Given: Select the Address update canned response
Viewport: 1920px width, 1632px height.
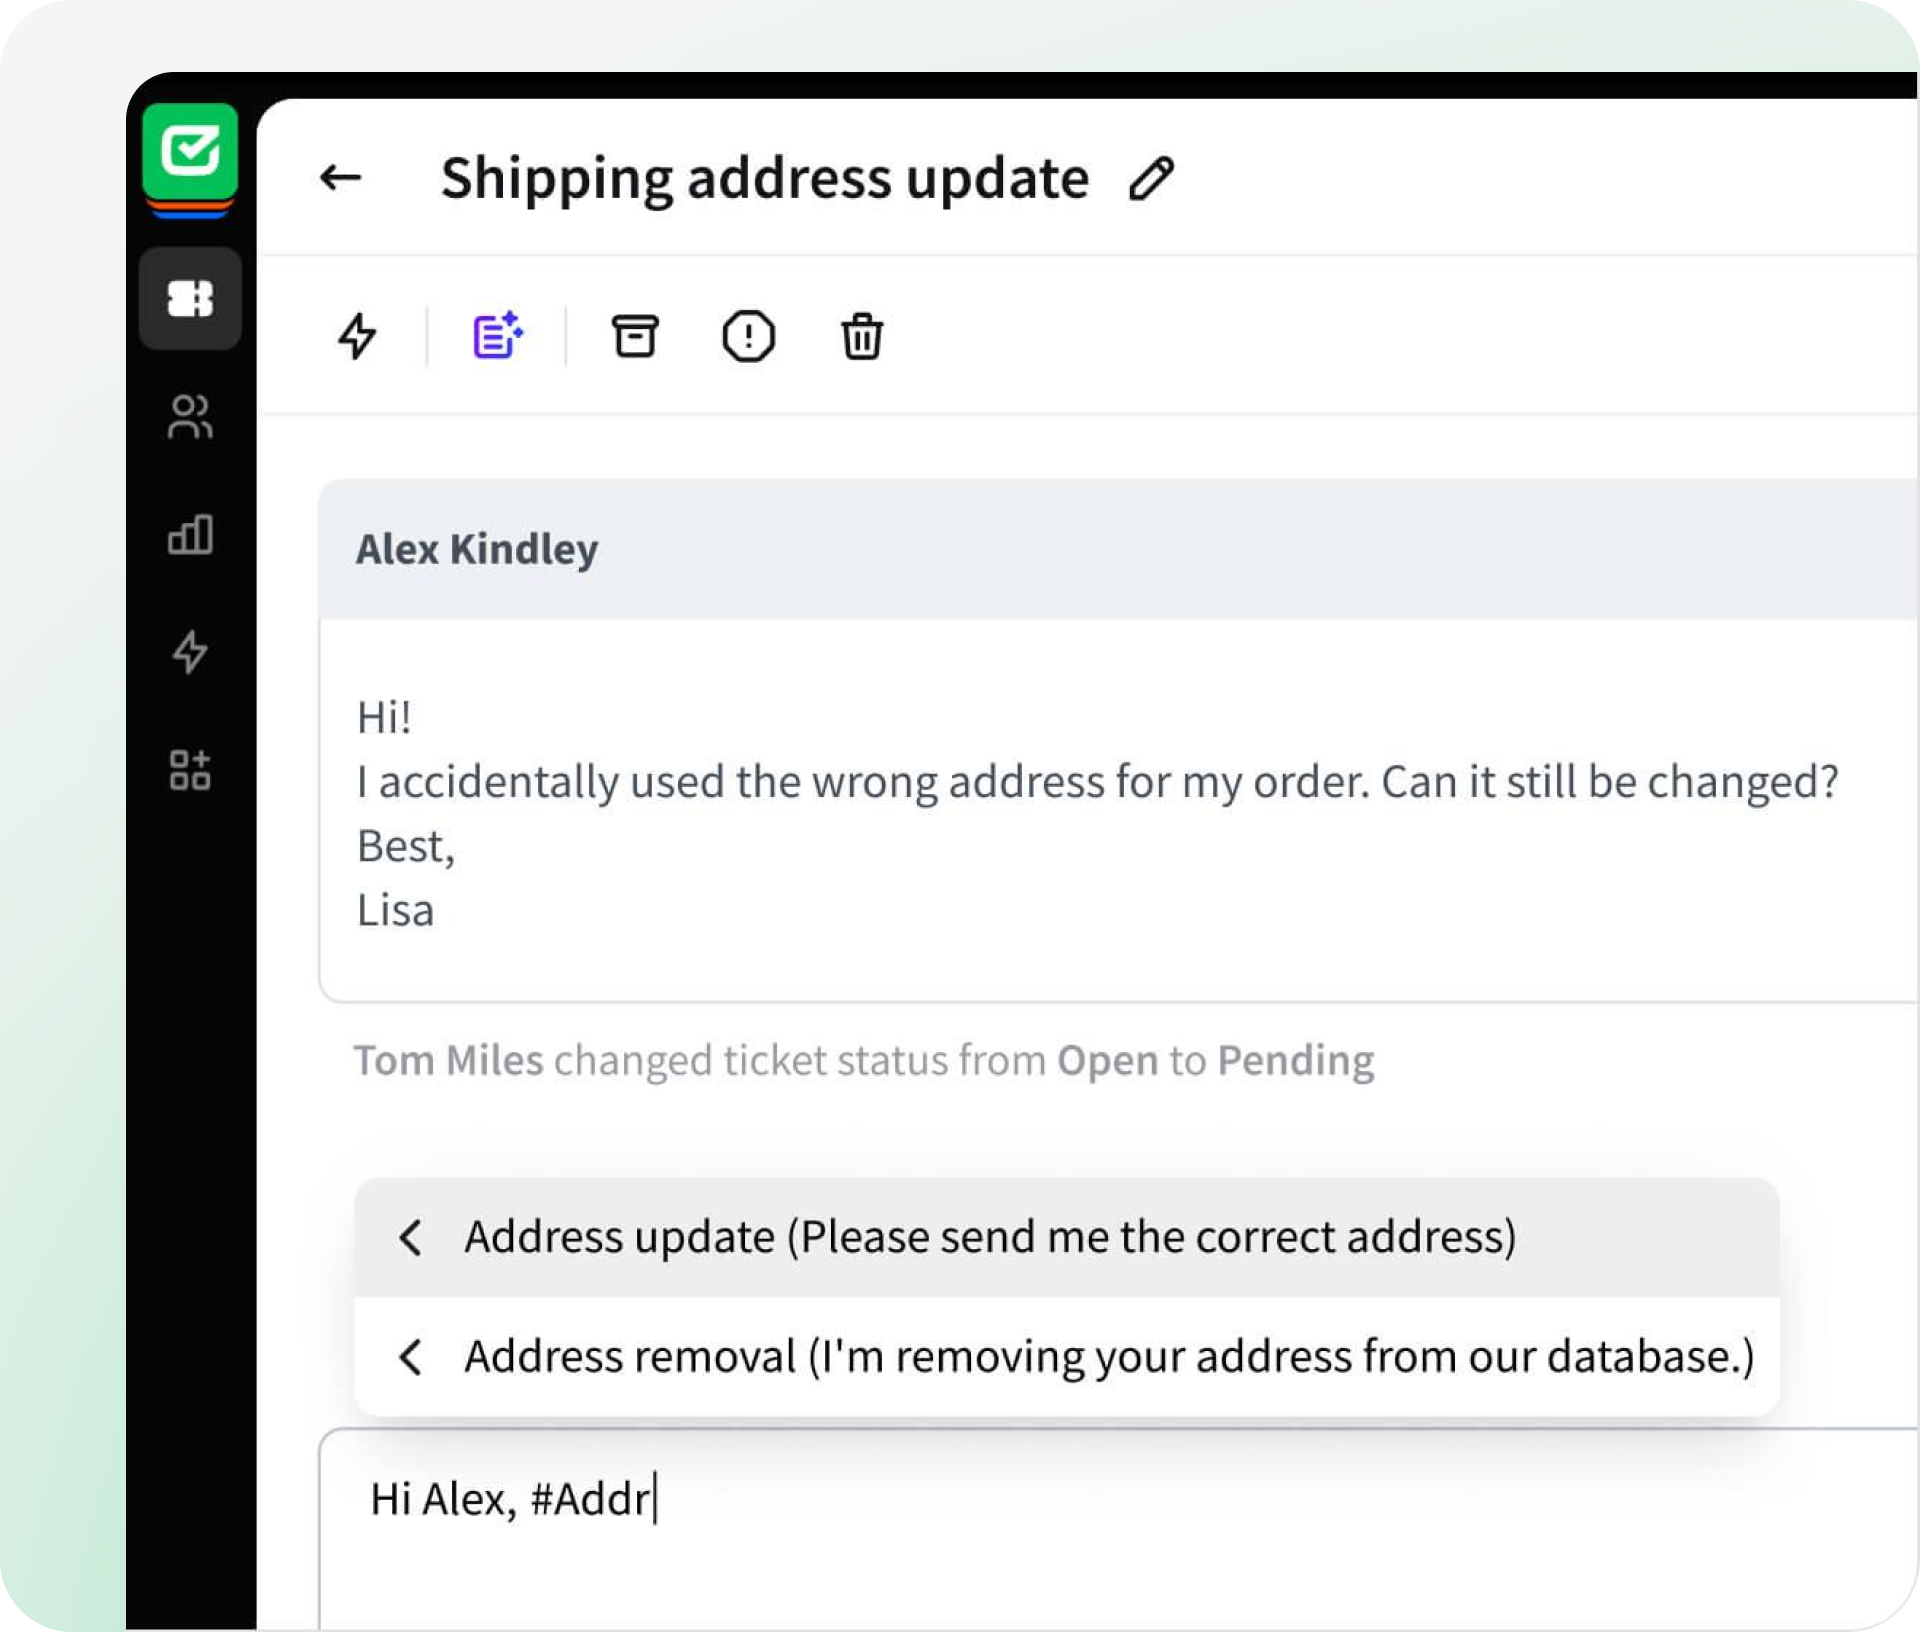Looking at the screenshot, I should 1067,1237.
